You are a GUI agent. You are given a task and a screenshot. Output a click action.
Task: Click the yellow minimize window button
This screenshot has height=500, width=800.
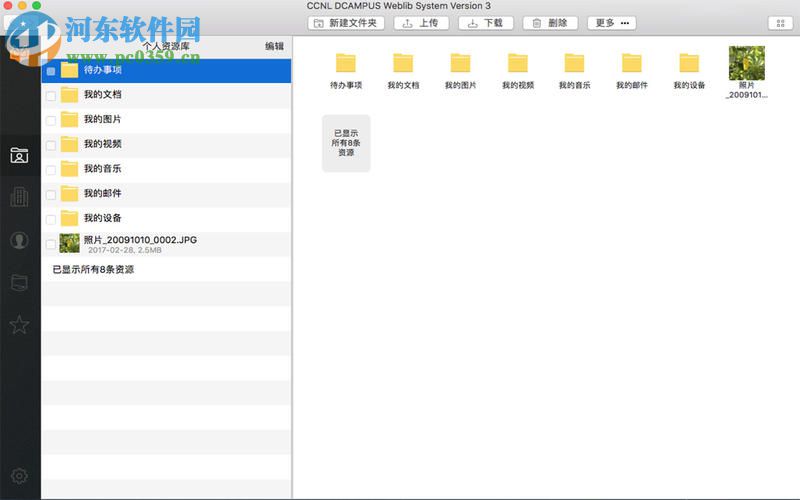22,5
